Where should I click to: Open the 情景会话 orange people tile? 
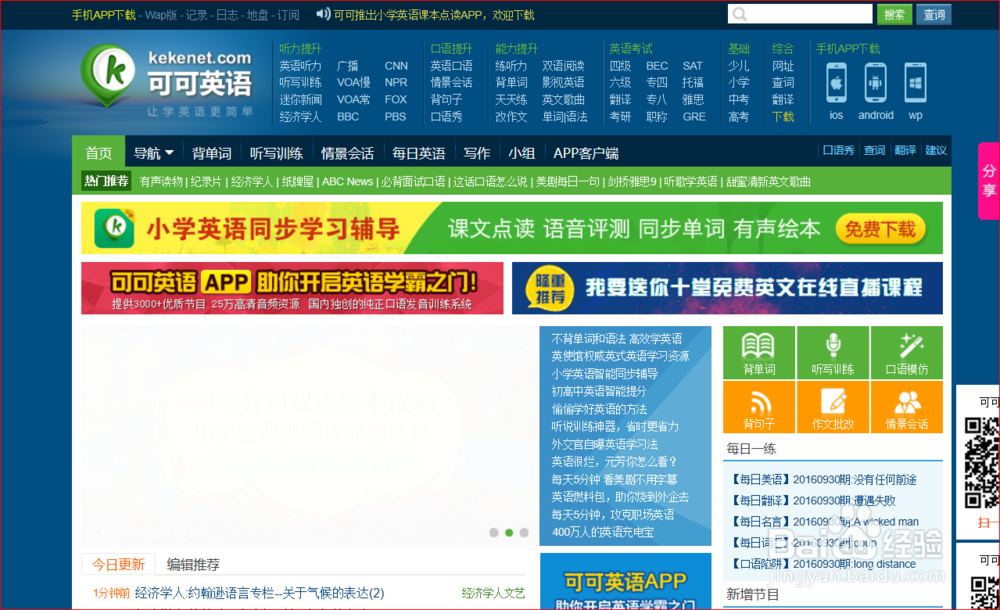[x=906, y=408]
